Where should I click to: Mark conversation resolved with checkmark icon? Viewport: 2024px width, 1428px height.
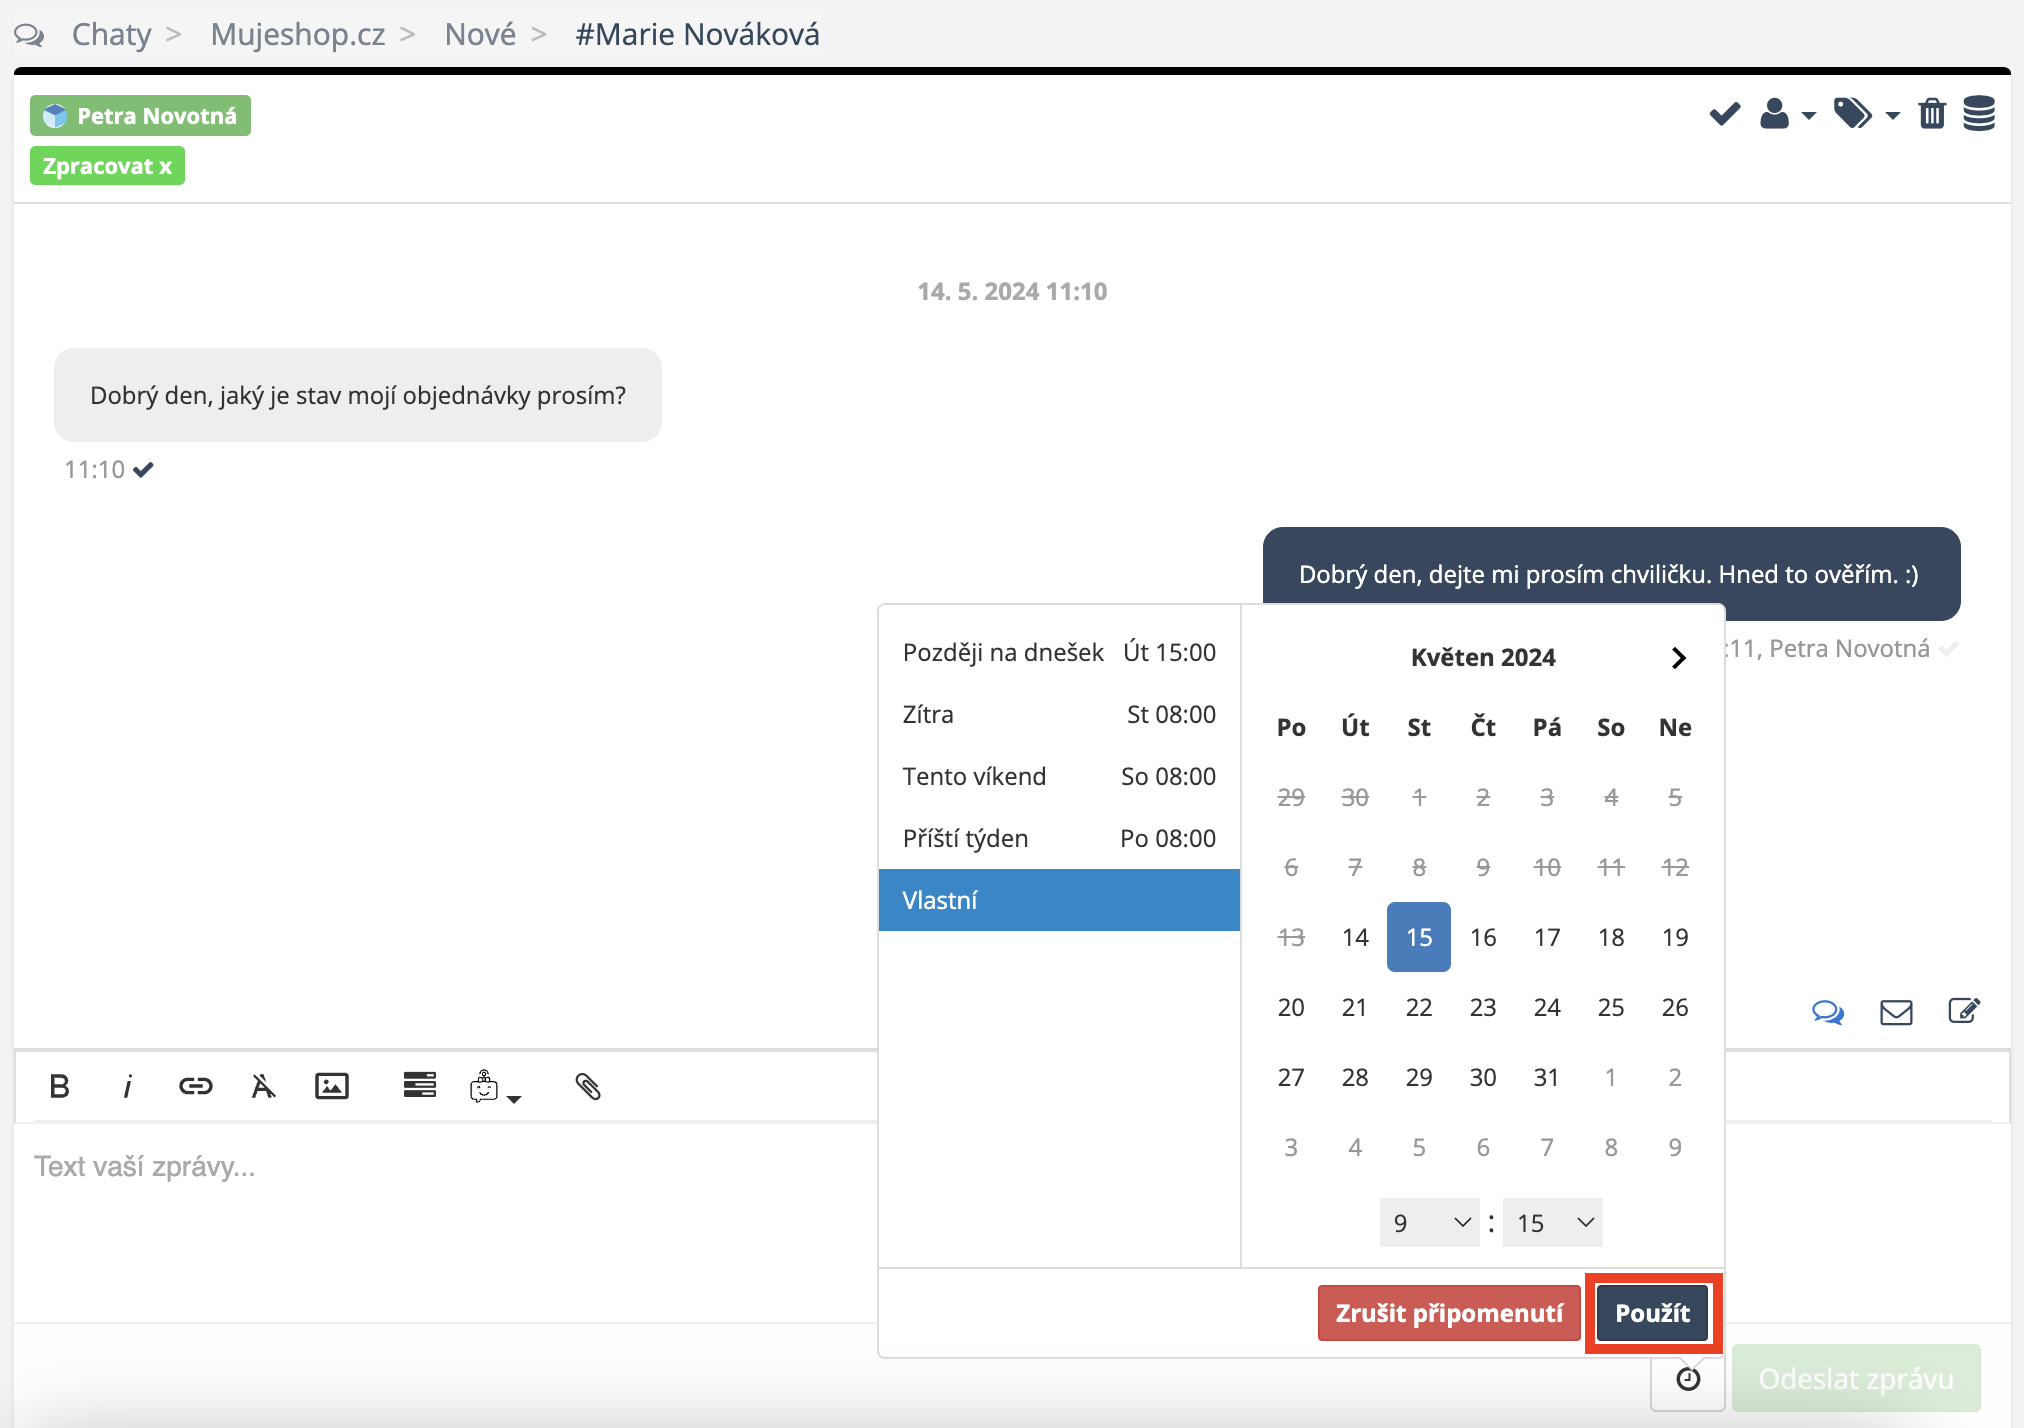[1724, 114]
